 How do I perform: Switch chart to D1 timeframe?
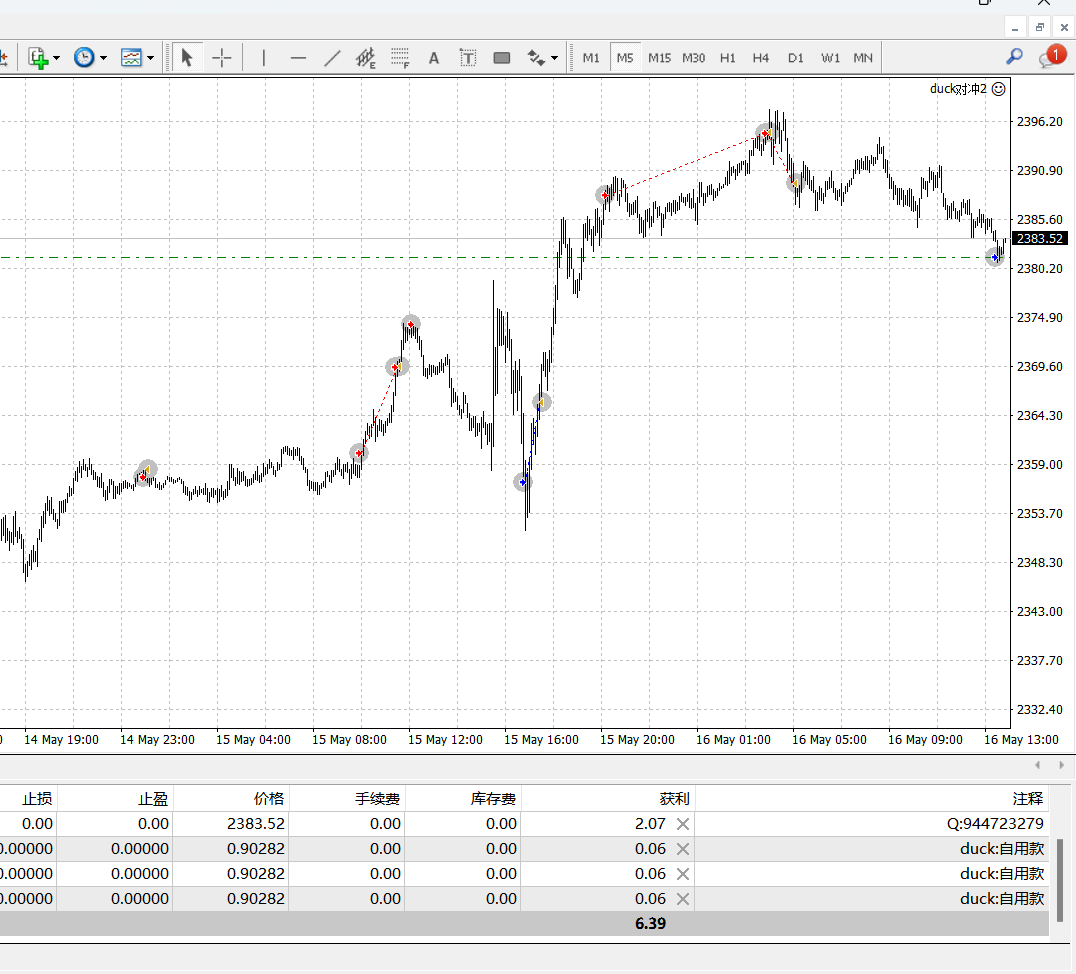click(795, 58)
